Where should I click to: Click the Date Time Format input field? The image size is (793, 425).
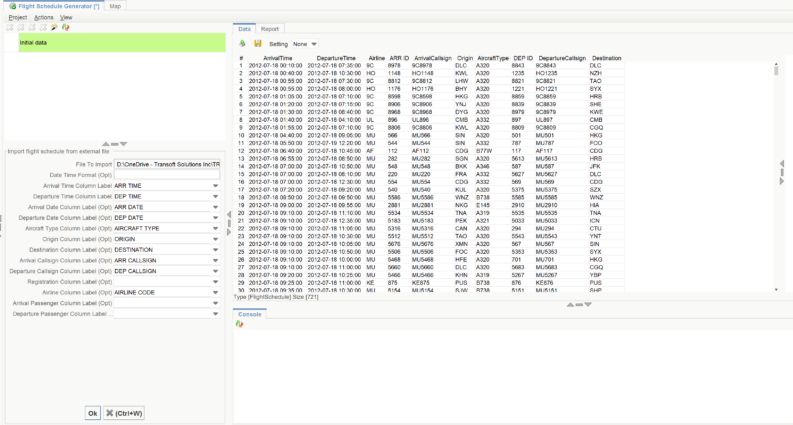coord(166,175)
